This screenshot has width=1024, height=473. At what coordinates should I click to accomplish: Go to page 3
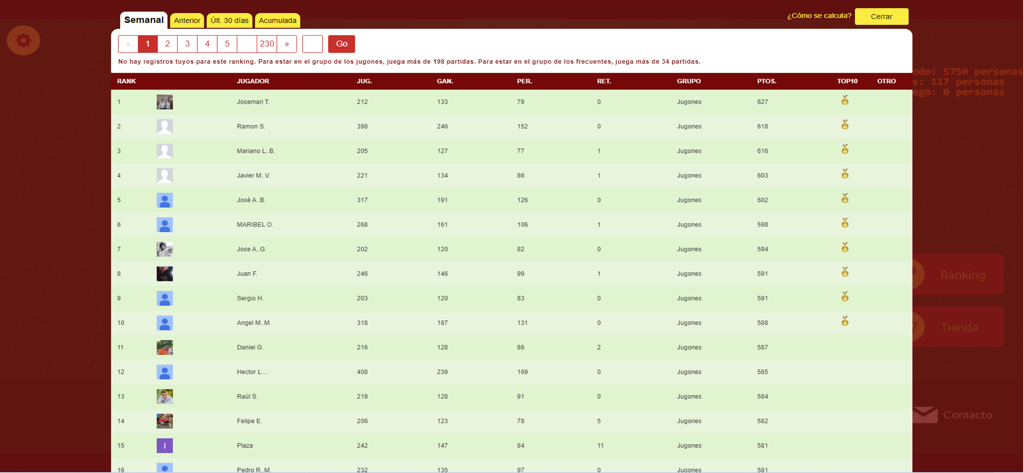pyautogui.click(x=187, y=44)
